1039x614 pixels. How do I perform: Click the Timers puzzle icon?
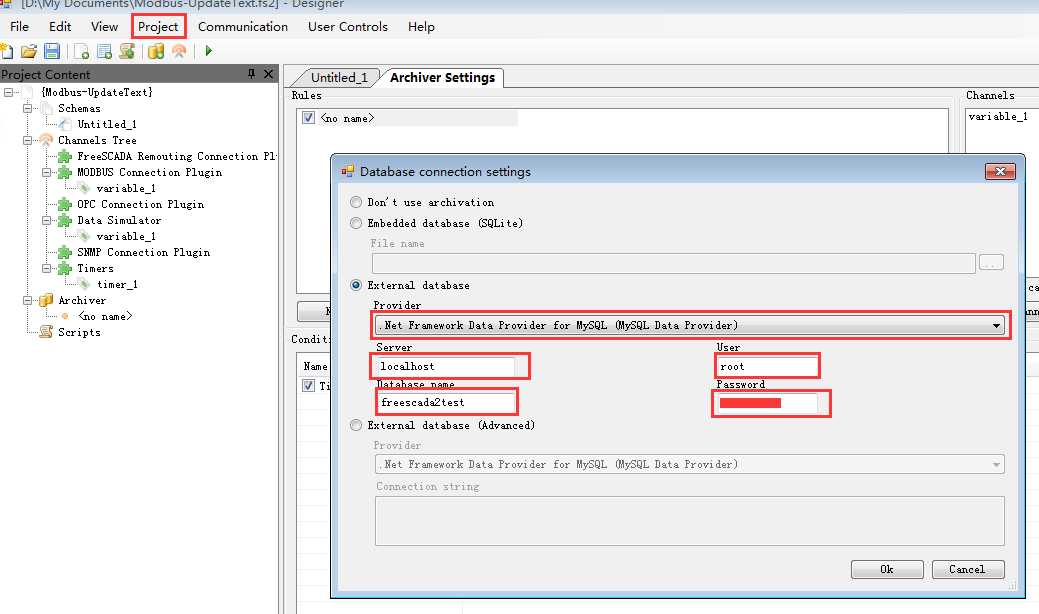(x=64, y=268)
